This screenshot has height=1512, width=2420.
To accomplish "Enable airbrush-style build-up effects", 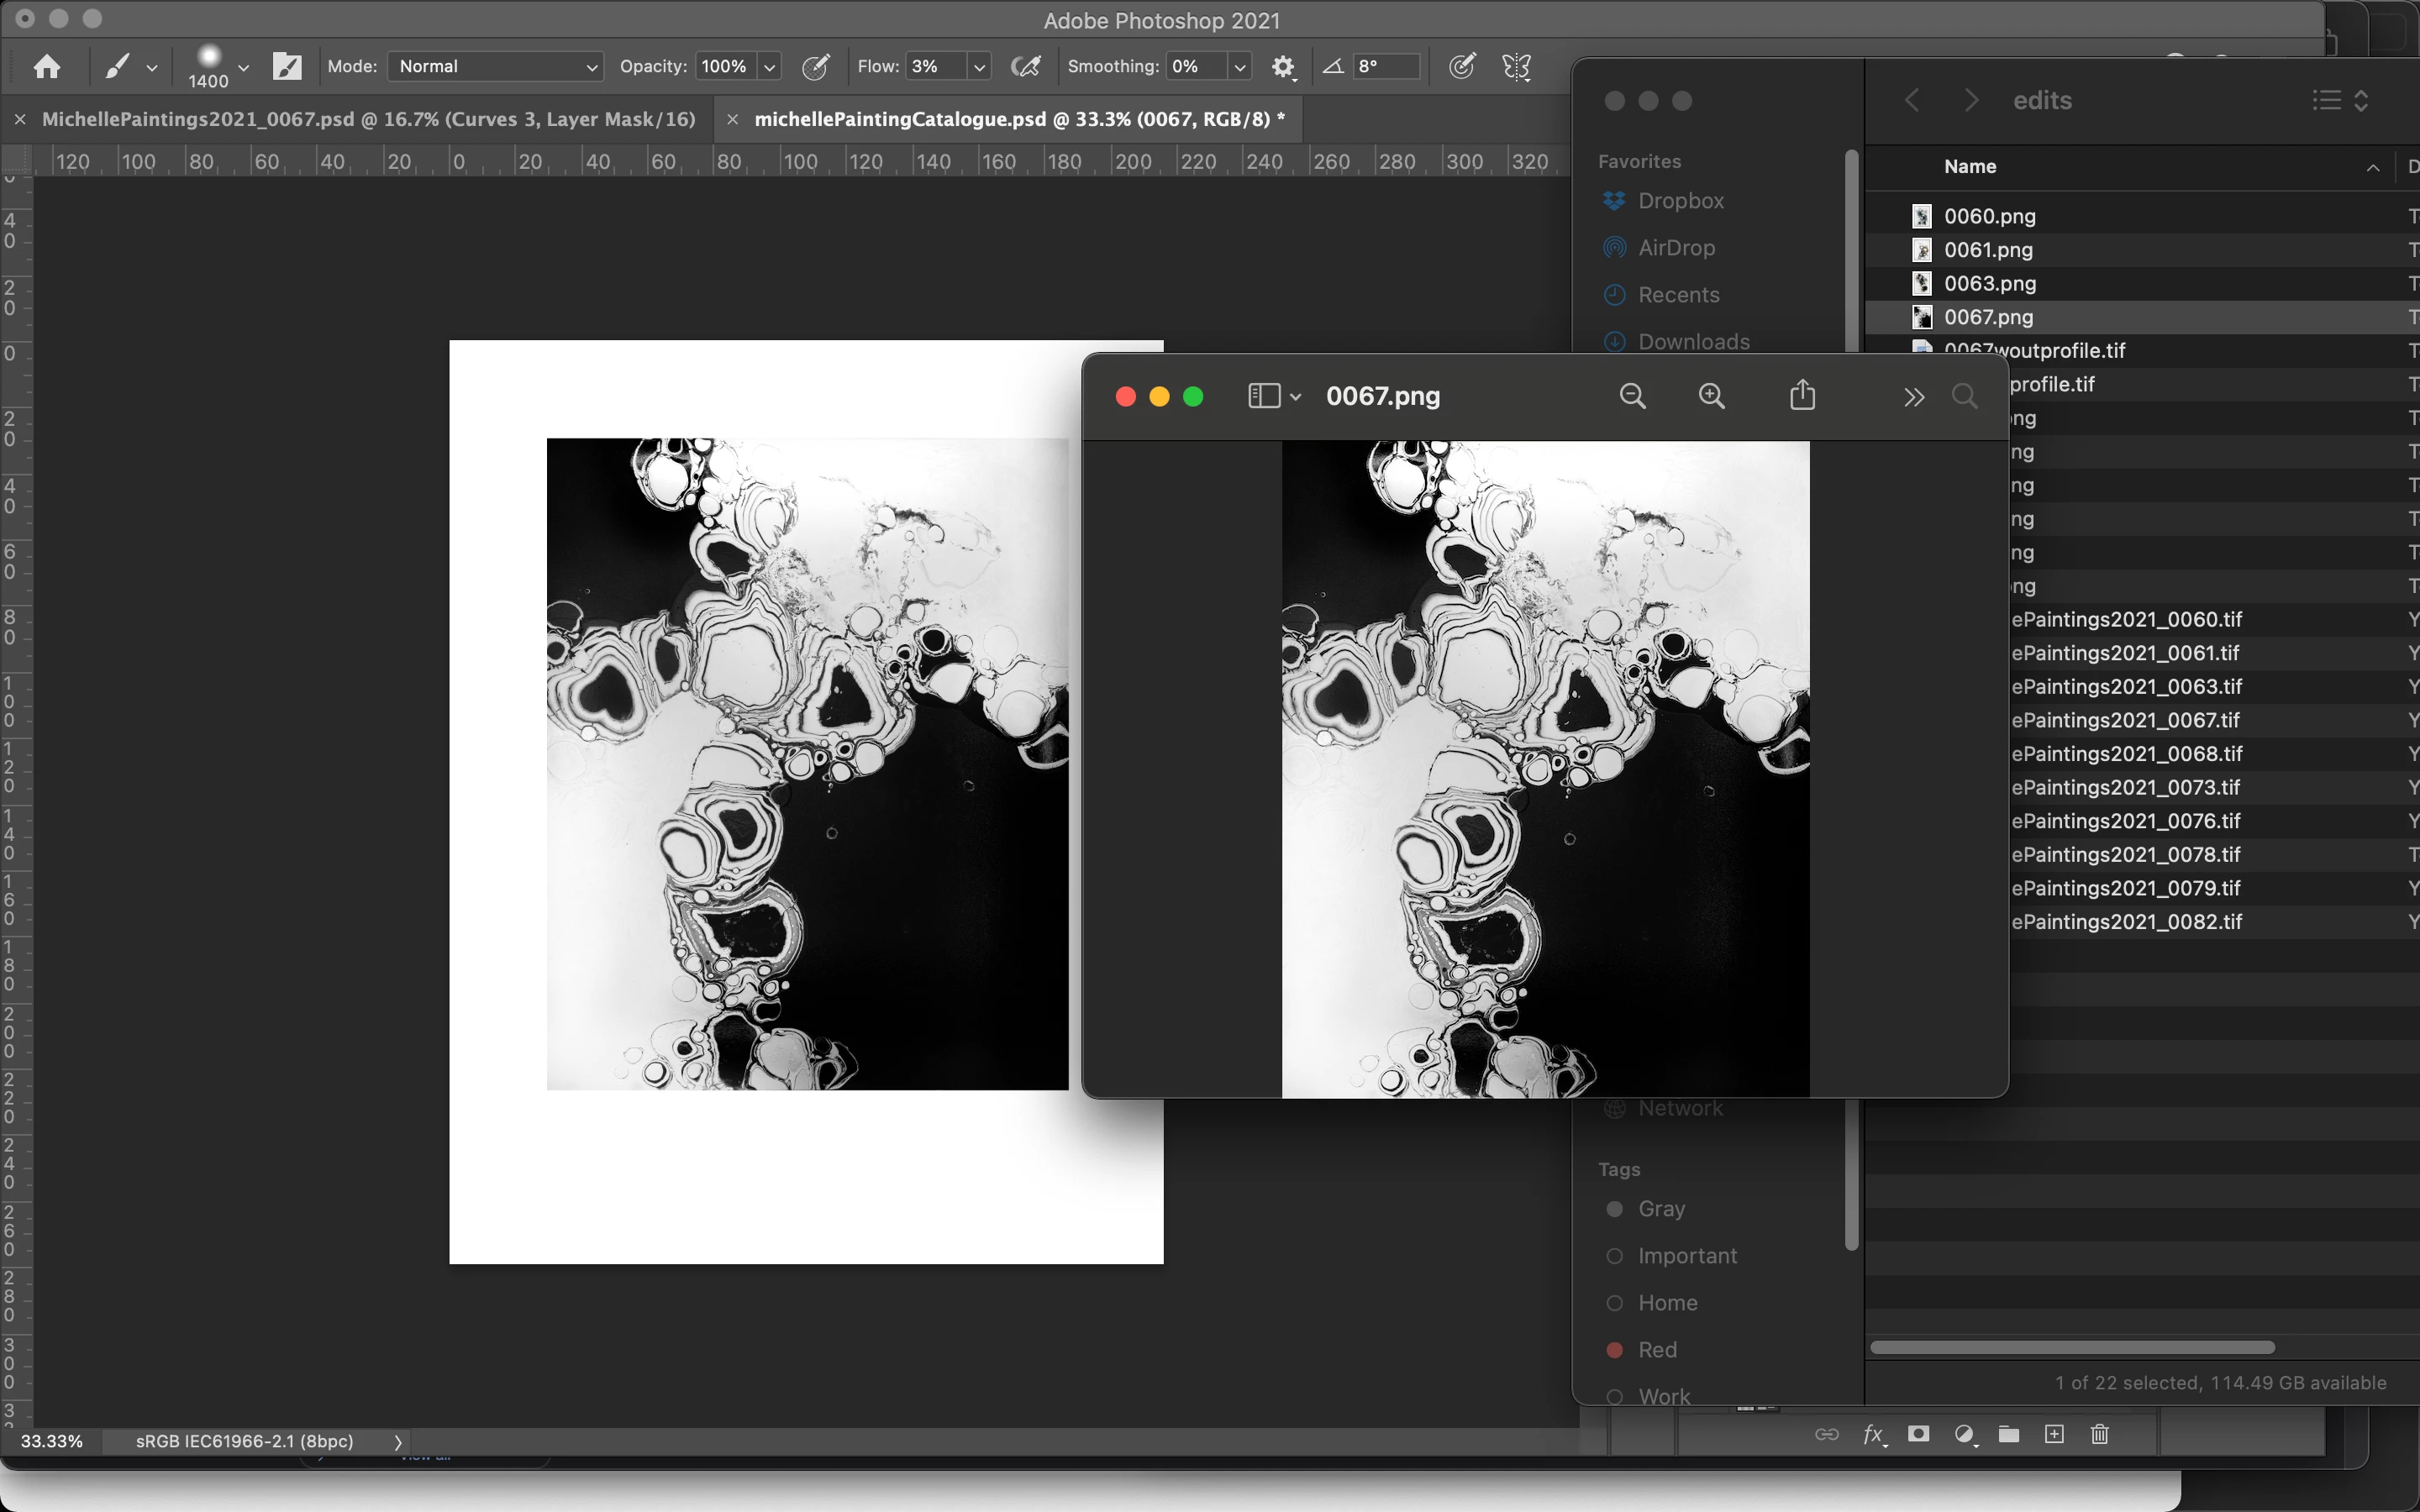I will click(1025, 67).
